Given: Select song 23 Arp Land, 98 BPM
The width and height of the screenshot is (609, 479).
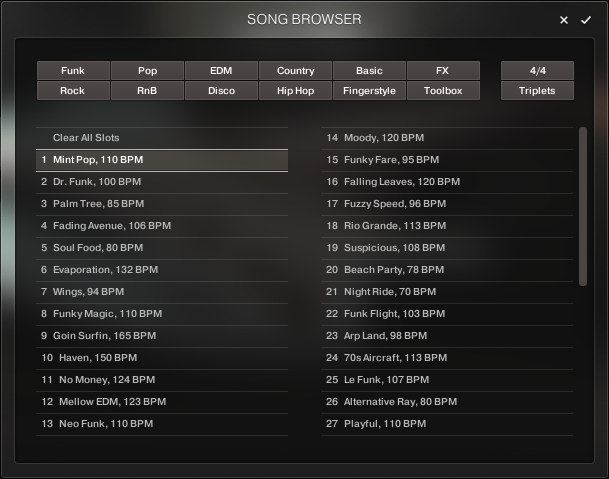Looking at the screenshot, I should click(x=447, y=336).
